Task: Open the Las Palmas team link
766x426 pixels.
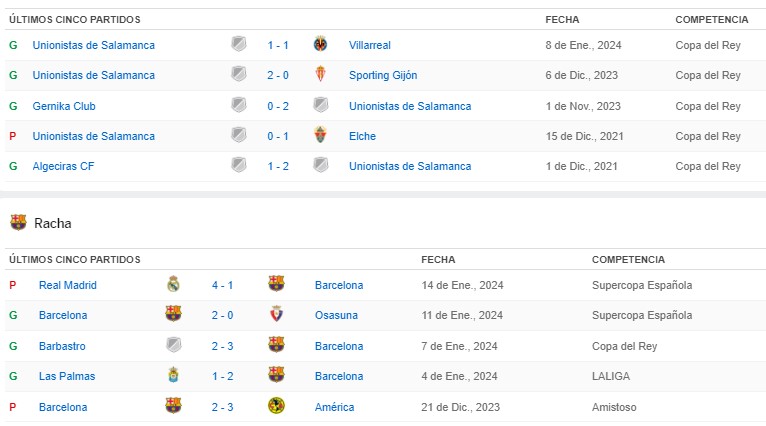Action: (x=62, y=376)
